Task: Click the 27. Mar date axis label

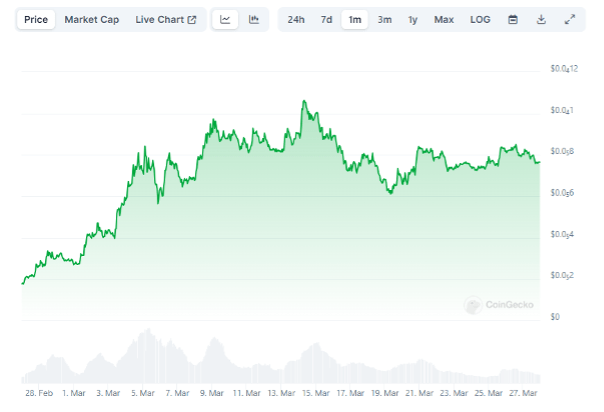Action: pos(522,393)
